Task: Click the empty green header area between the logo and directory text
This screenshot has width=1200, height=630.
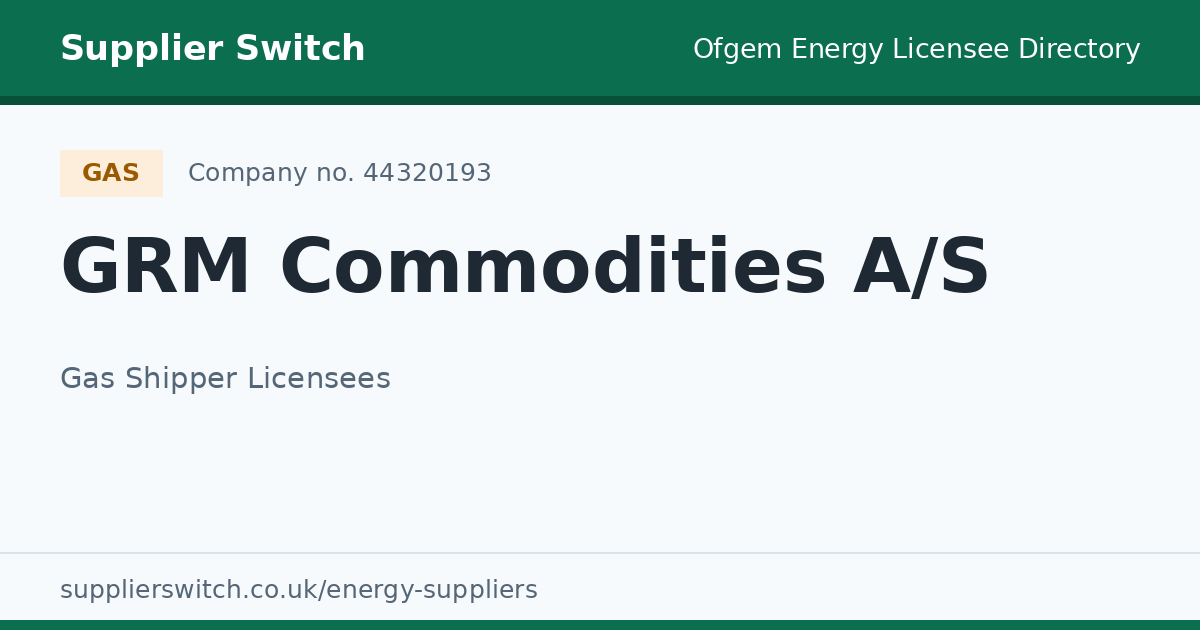Action: click(x=529, y=48)
